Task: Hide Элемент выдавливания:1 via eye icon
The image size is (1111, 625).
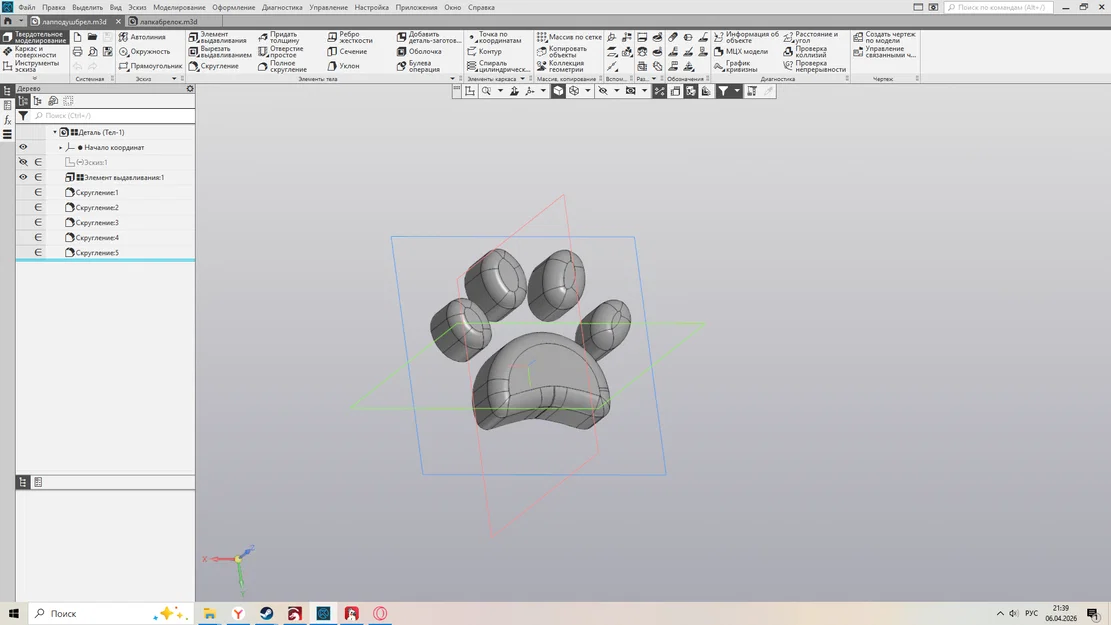Action: (x=23, y=177)
